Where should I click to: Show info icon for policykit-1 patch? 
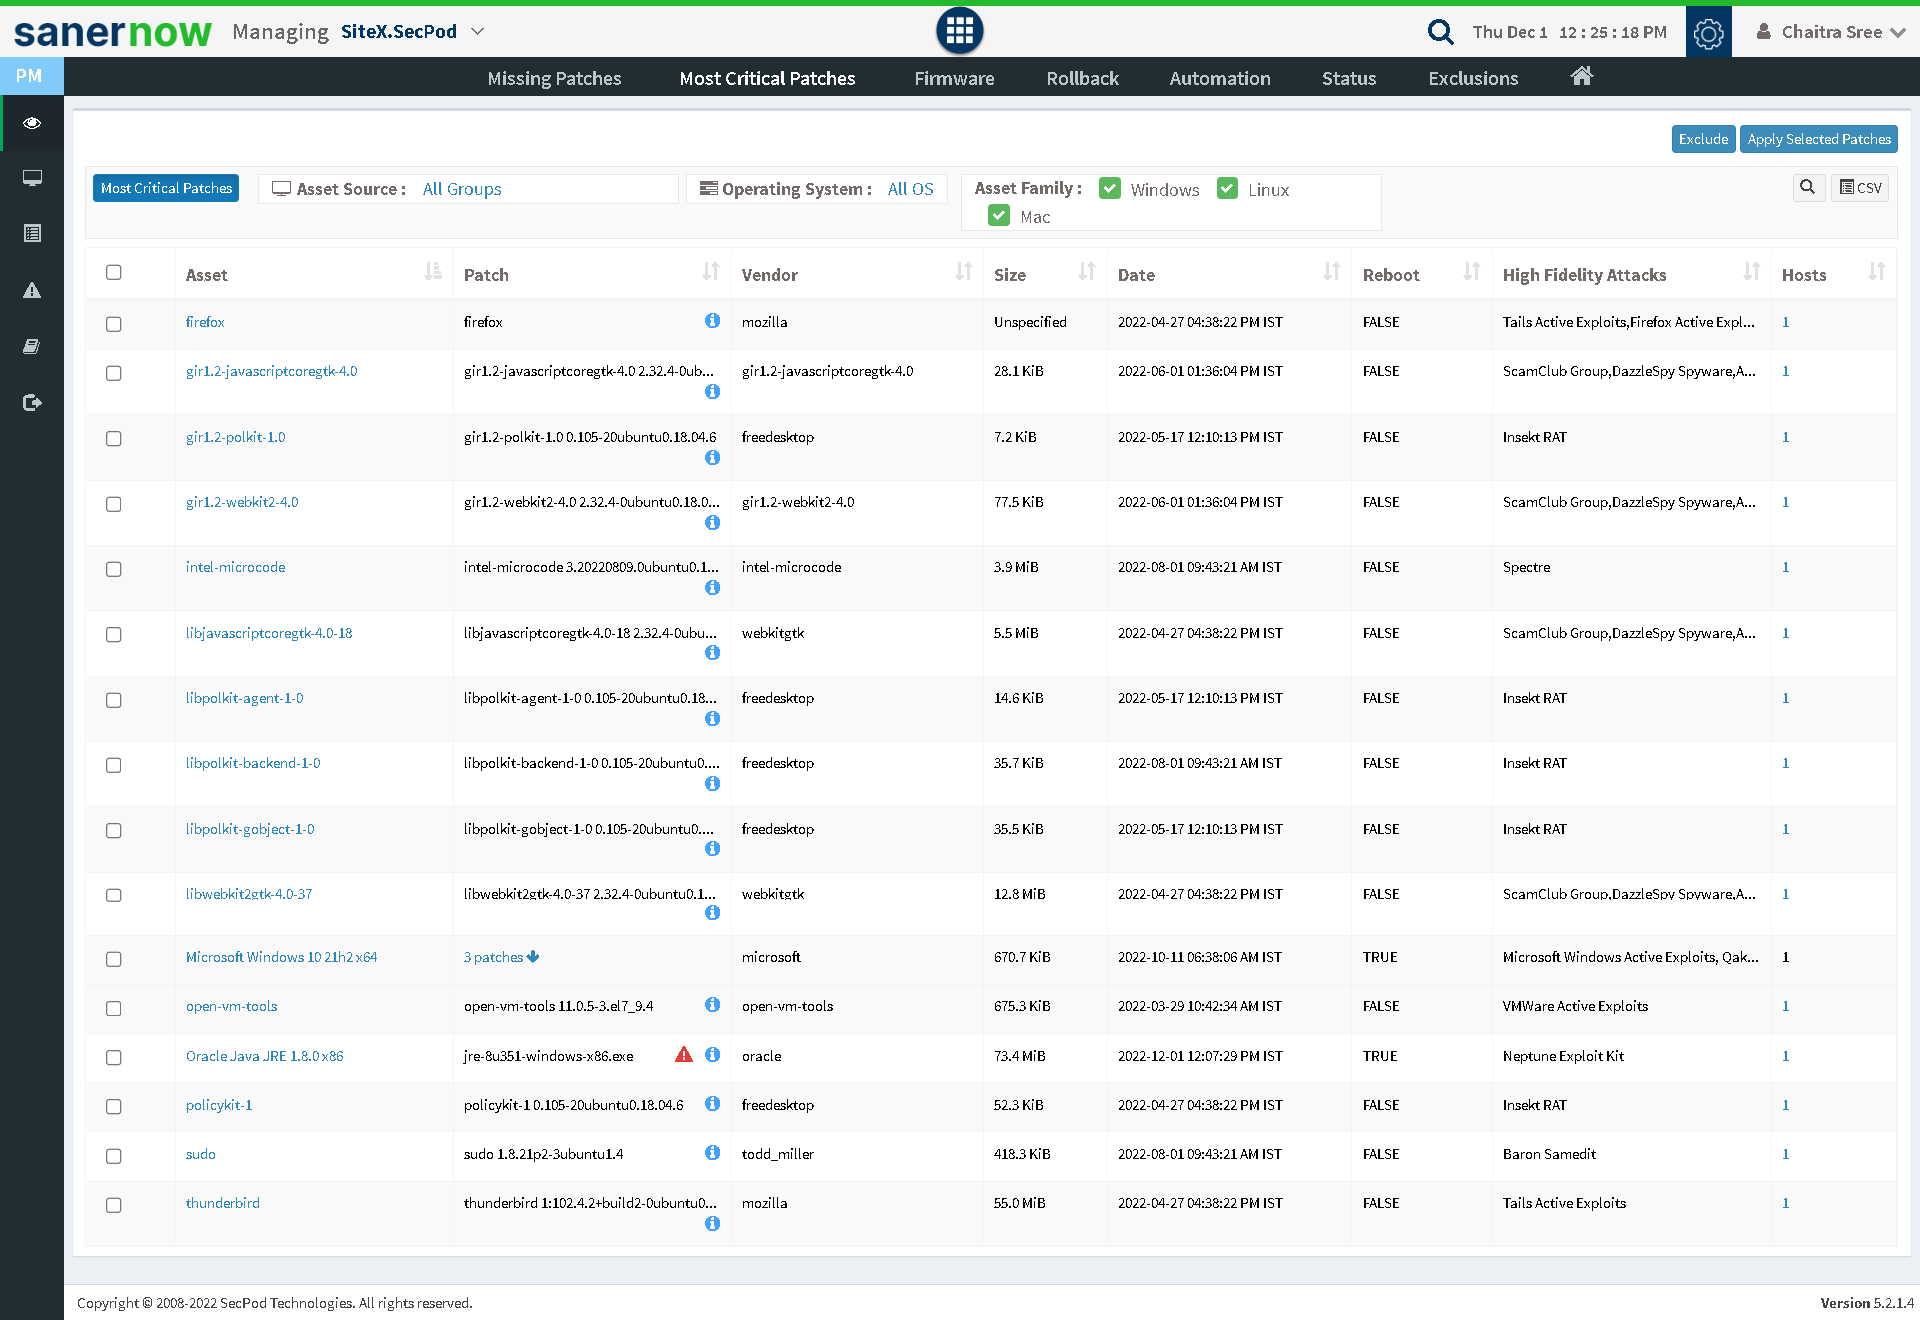pyautogui.click(x=712, y=1103)
